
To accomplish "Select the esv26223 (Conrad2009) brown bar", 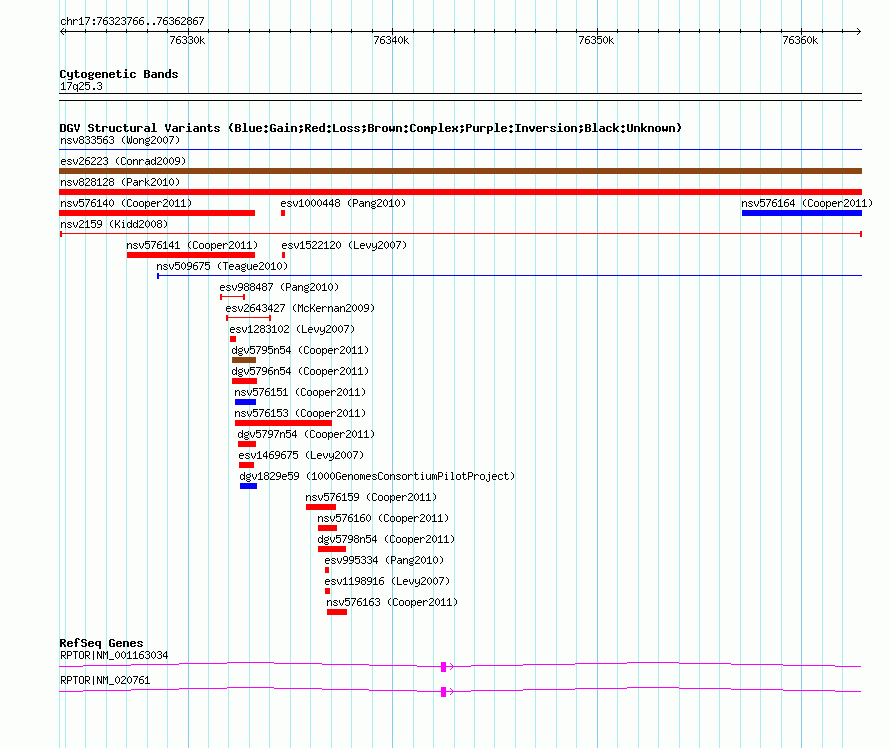I will [x=460, y=171].
